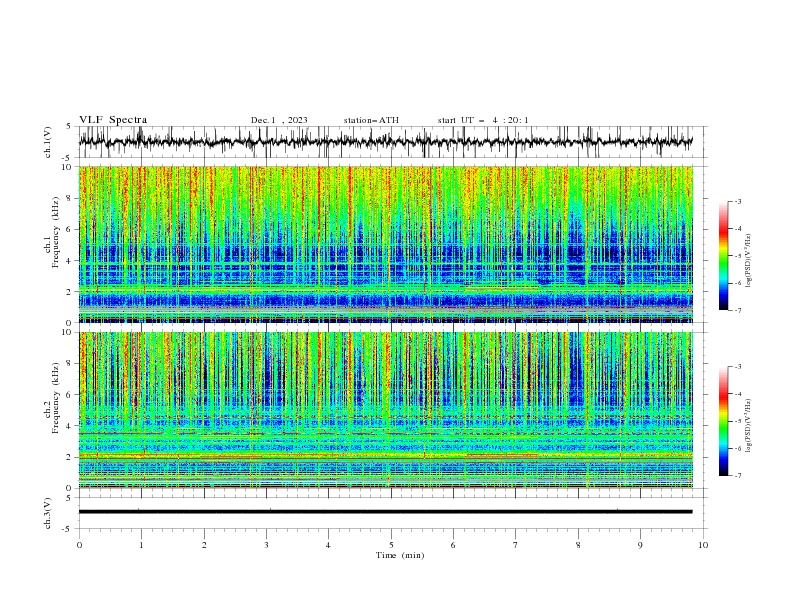
Task: Click the "-4" tick on ch.2 colorbar
Action: (738, 394)
